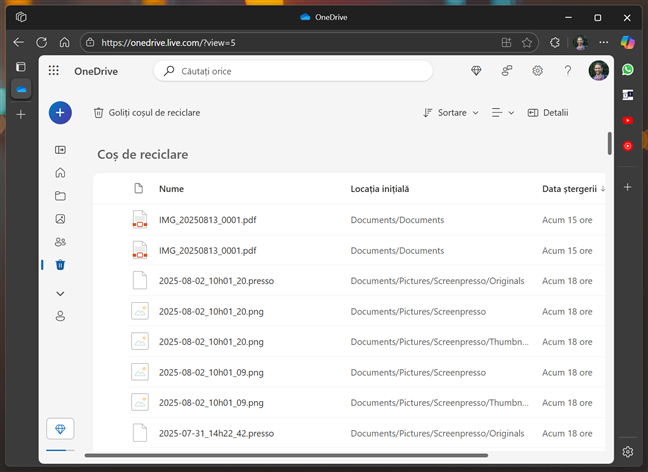The height and width of the screenshot is (472, 648).
Task: Click the storage usage bar at bottom left
Action: (x=60, y=450)
